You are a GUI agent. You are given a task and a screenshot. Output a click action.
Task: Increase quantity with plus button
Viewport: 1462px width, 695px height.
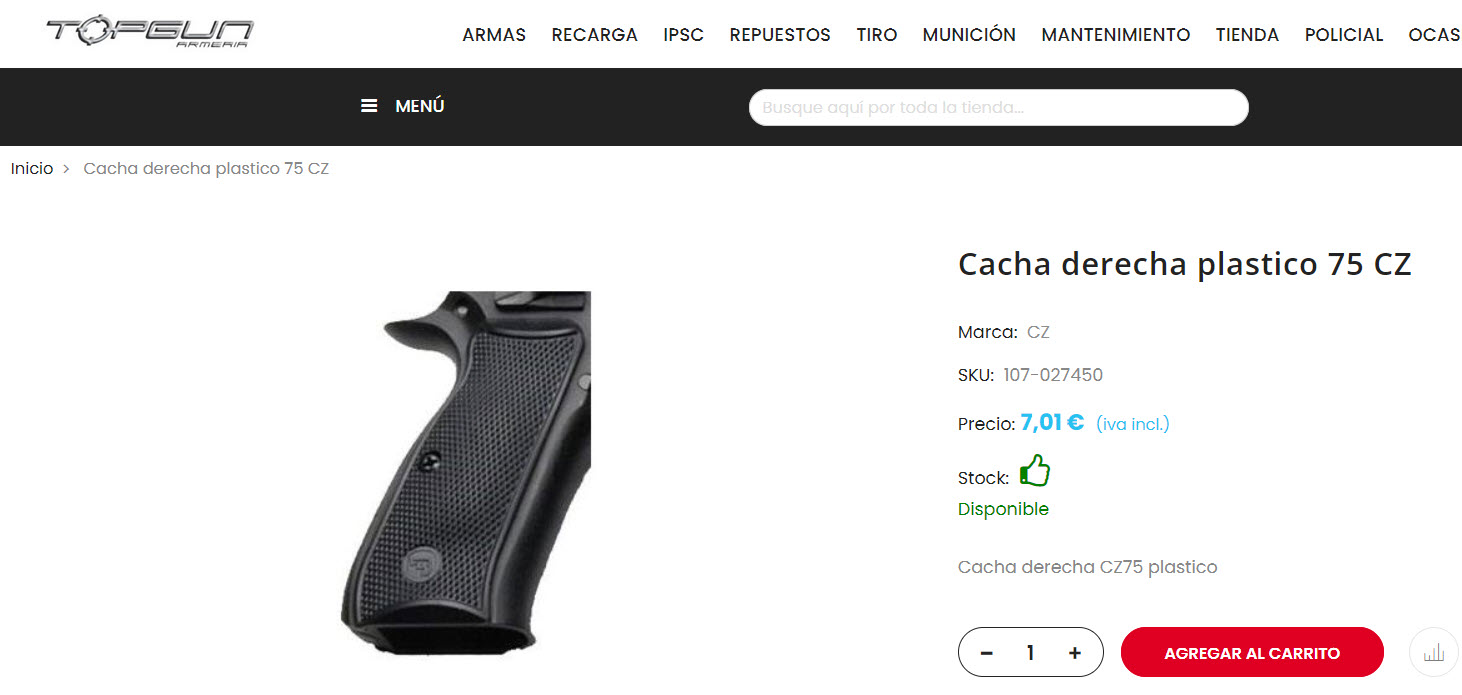pyautogui.click(x=1075, y=653)
